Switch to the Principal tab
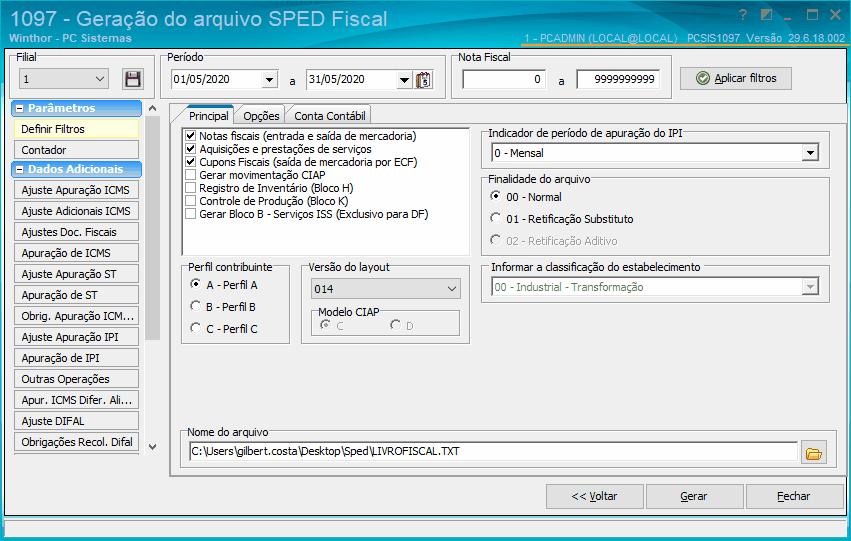This screenshot has width=851, height=541. click(208, 116)
